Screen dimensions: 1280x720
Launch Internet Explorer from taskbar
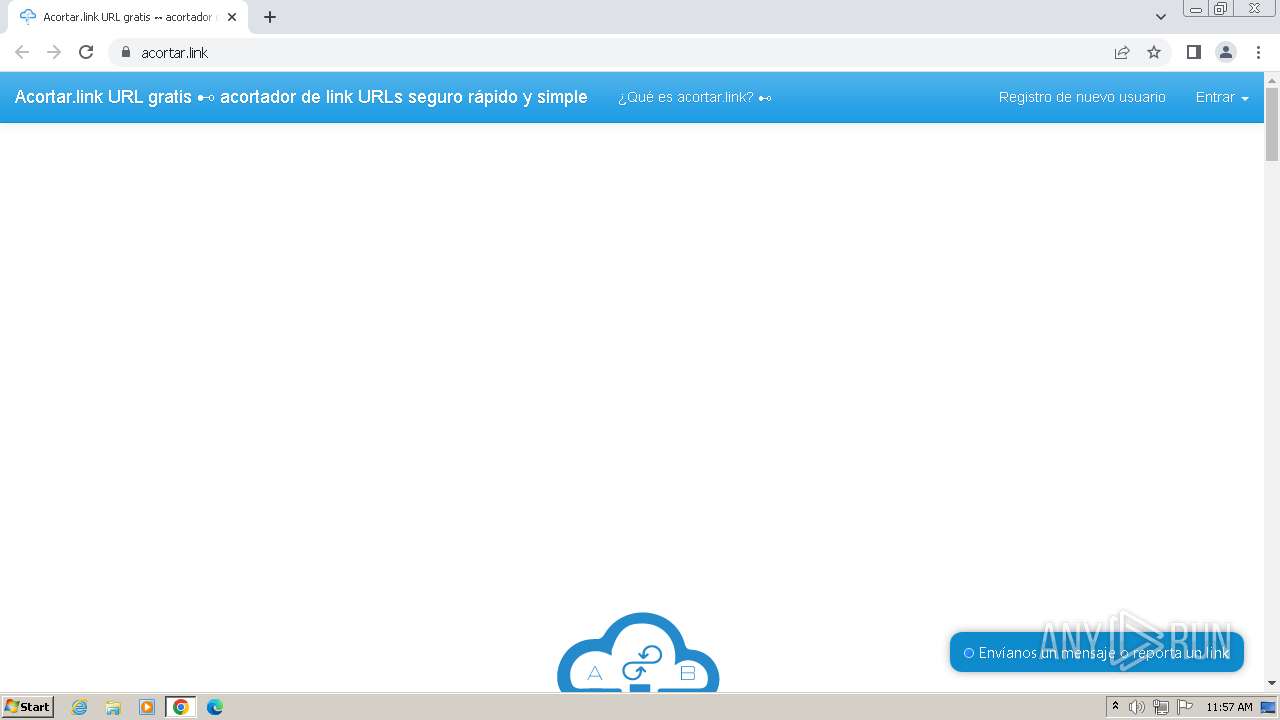pyautogui.click(x=80, y=707)
